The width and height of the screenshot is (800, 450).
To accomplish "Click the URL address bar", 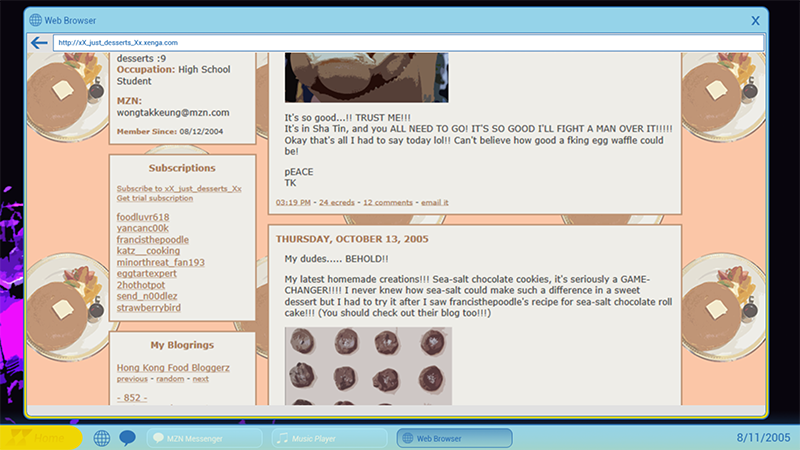I will (x=400, y=43).
